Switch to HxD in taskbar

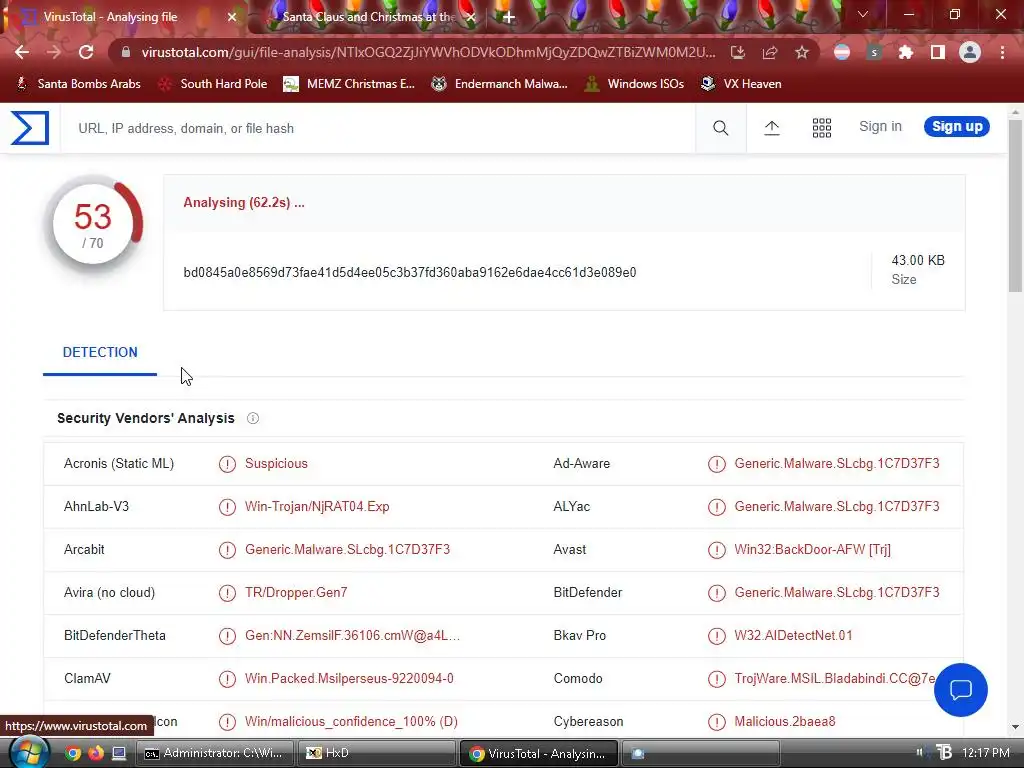coord(376,753)
